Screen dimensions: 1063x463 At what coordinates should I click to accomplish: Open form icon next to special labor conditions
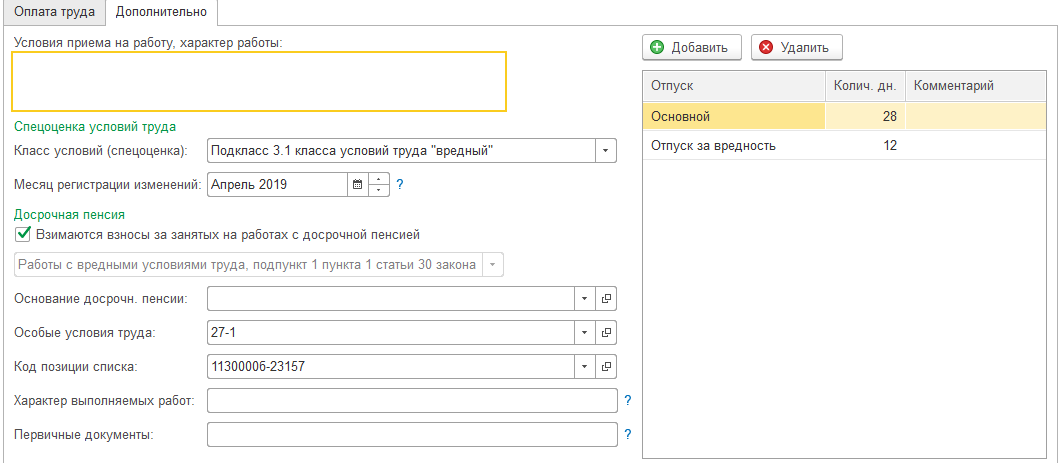click(x=606, y=332)
